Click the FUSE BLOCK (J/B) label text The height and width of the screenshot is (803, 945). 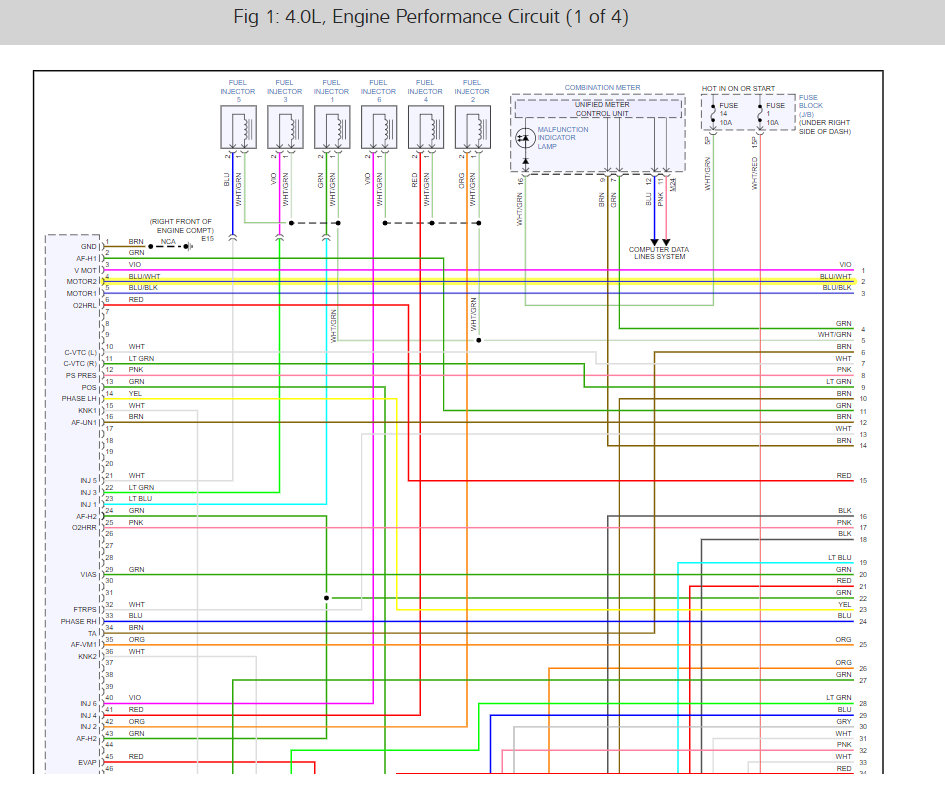click(x=813, y=106)
